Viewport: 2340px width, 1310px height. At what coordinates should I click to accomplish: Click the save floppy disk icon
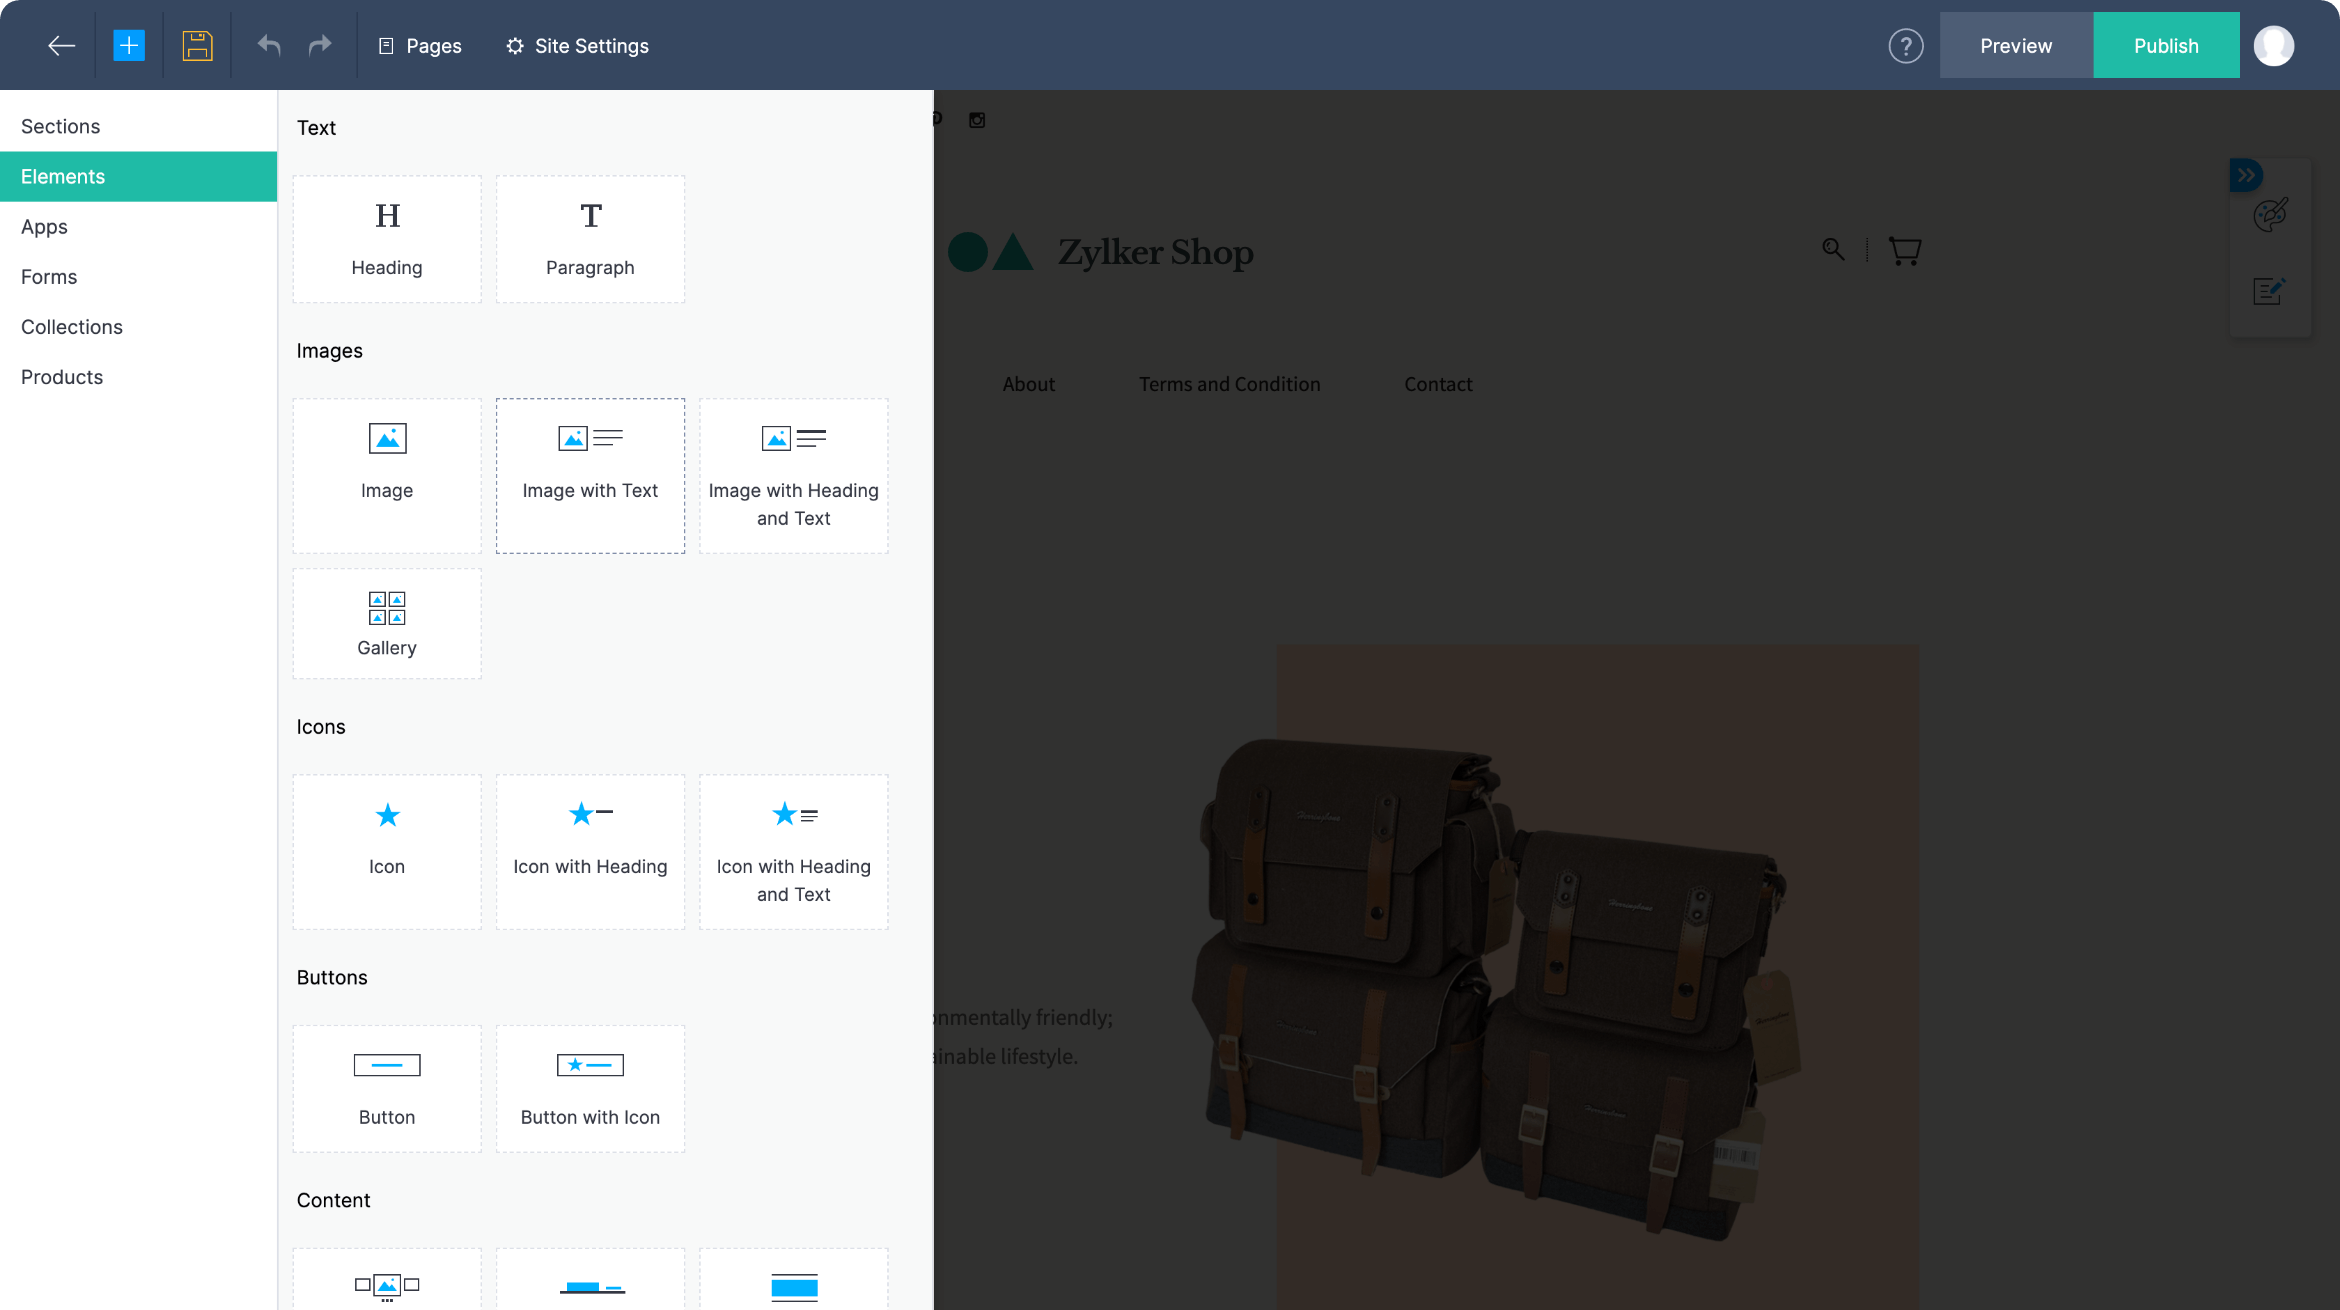[x=197, y=45]
